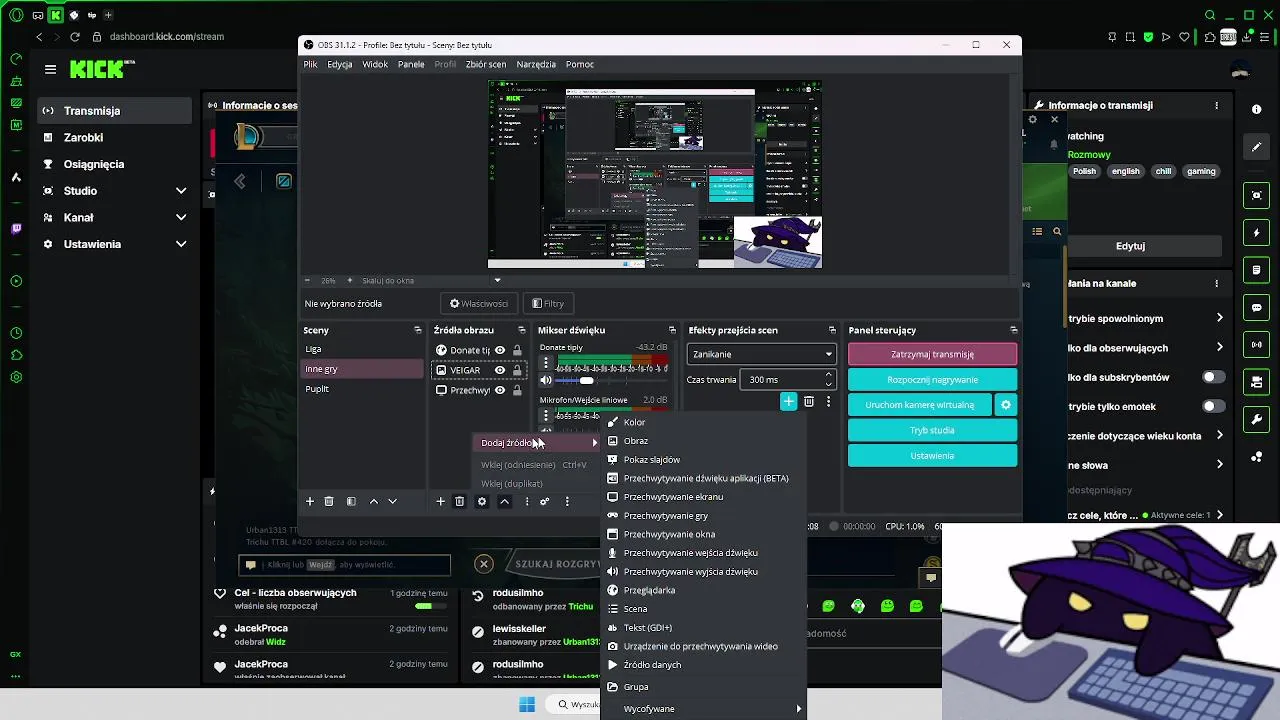The image size is (1280, 720).
Task: Open virtual camera settings gear
Action: point(1006,405)
